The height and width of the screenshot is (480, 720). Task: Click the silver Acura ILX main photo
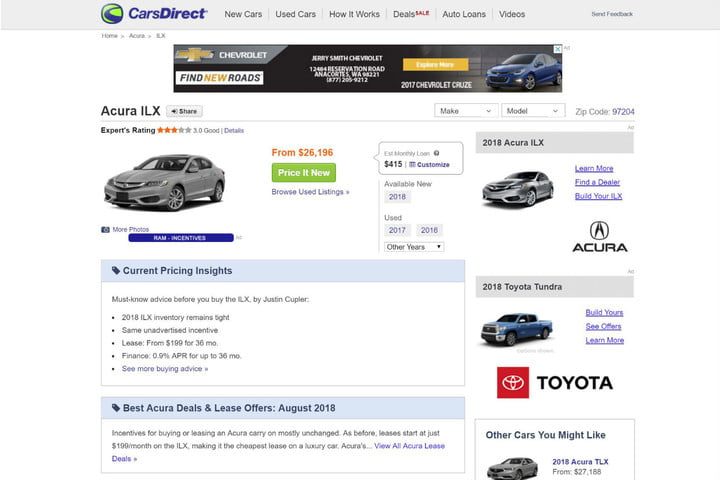[x=165, y=181]
